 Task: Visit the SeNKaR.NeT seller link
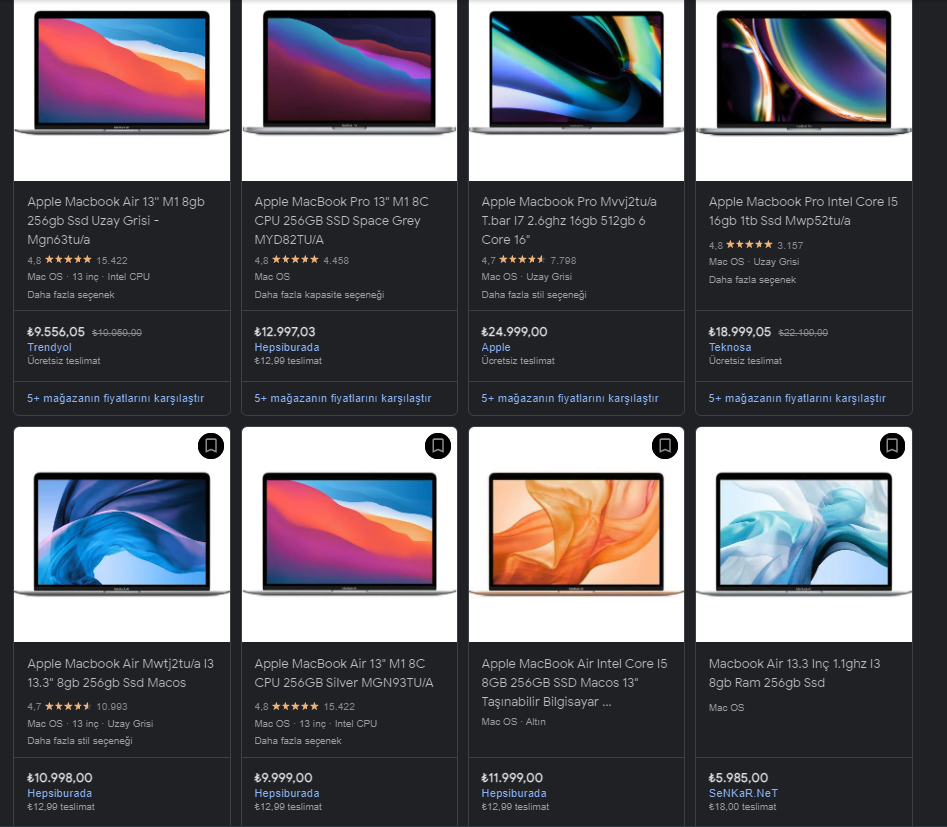(x=743, y=793)
